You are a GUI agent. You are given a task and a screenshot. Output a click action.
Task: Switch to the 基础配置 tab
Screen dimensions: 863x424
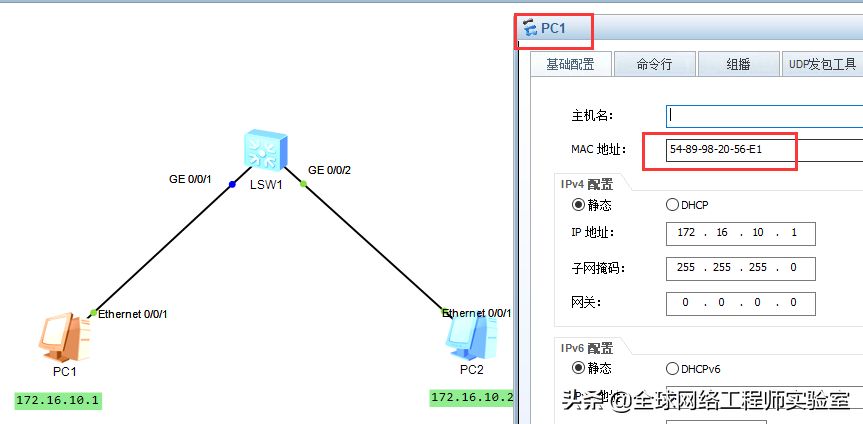(x=571, y=64)
